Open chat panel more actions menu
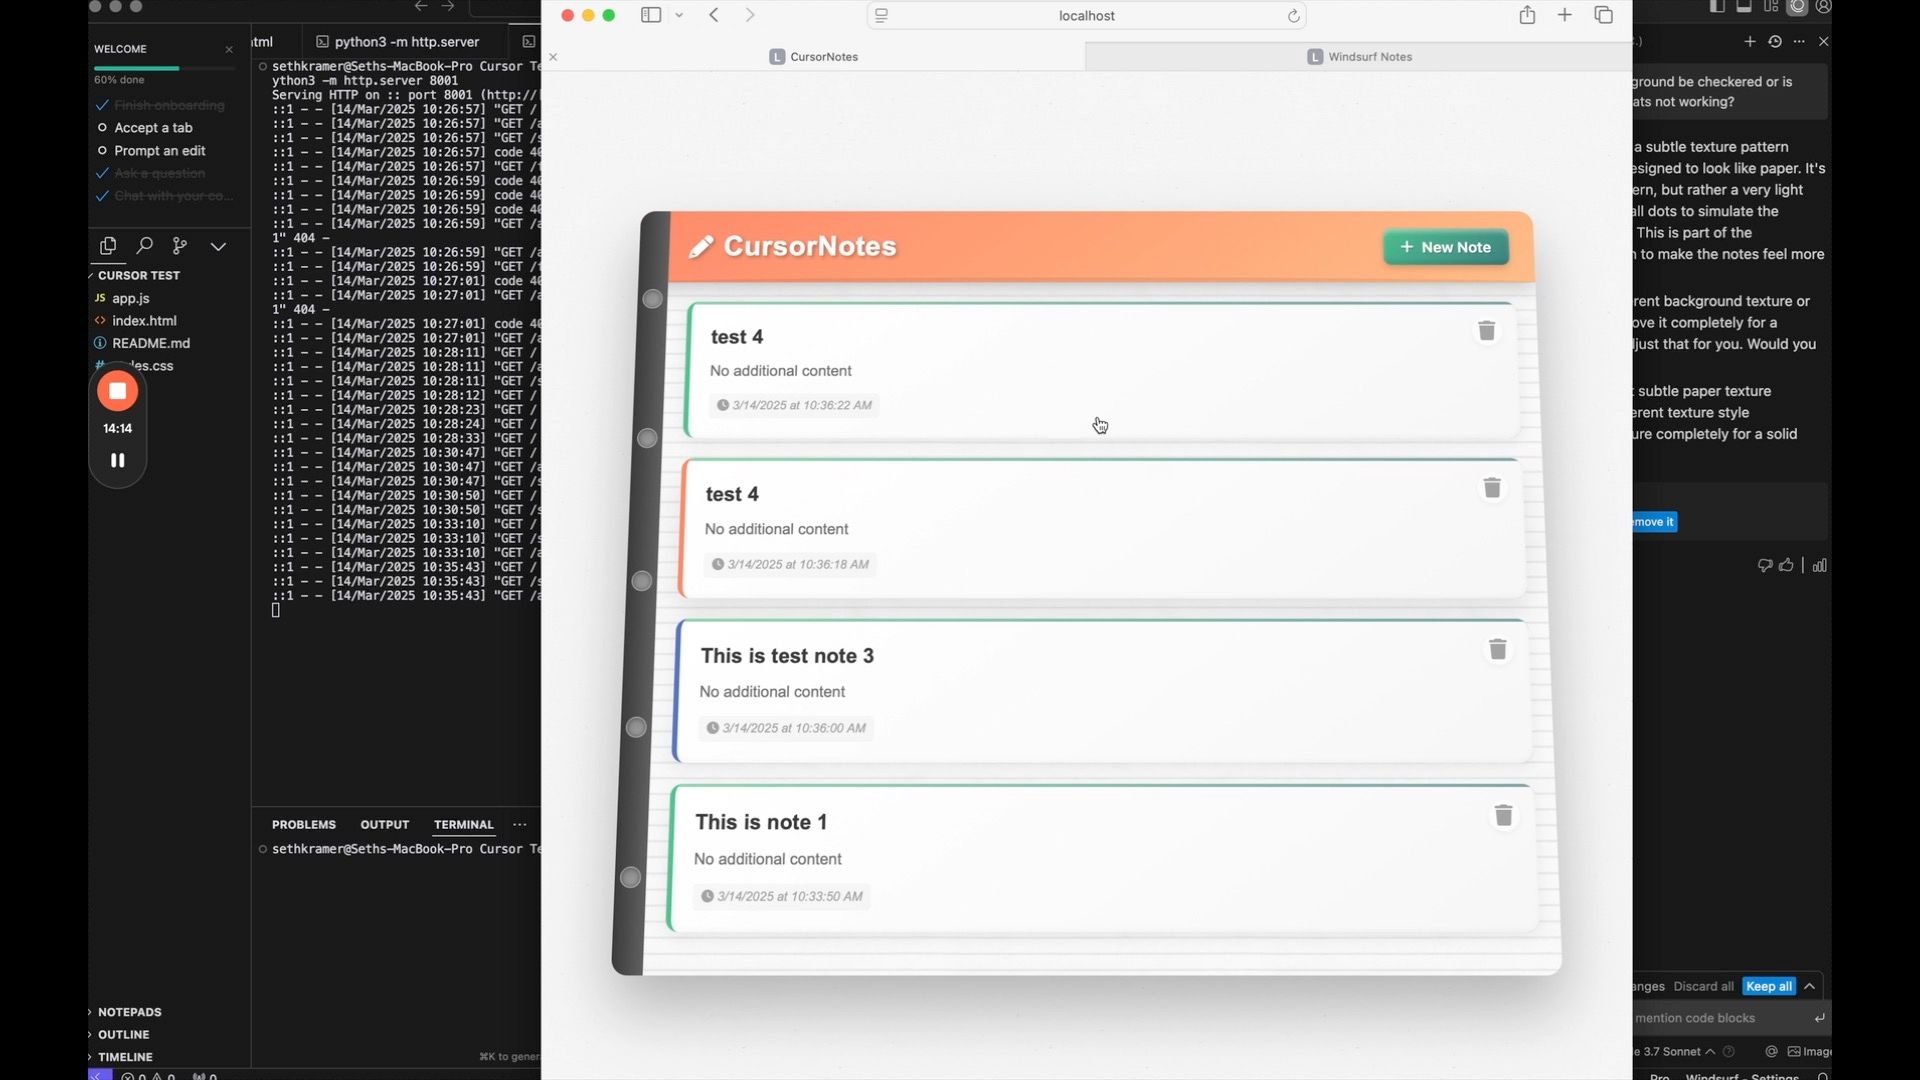Screen dimensions: 1920x1080 (x=1799, y=42)
